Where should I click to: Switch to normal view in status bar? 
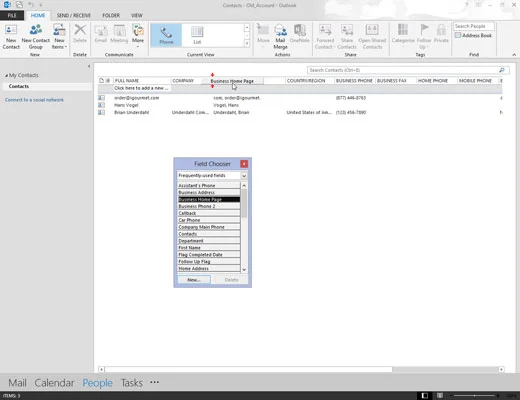[425, 395]
